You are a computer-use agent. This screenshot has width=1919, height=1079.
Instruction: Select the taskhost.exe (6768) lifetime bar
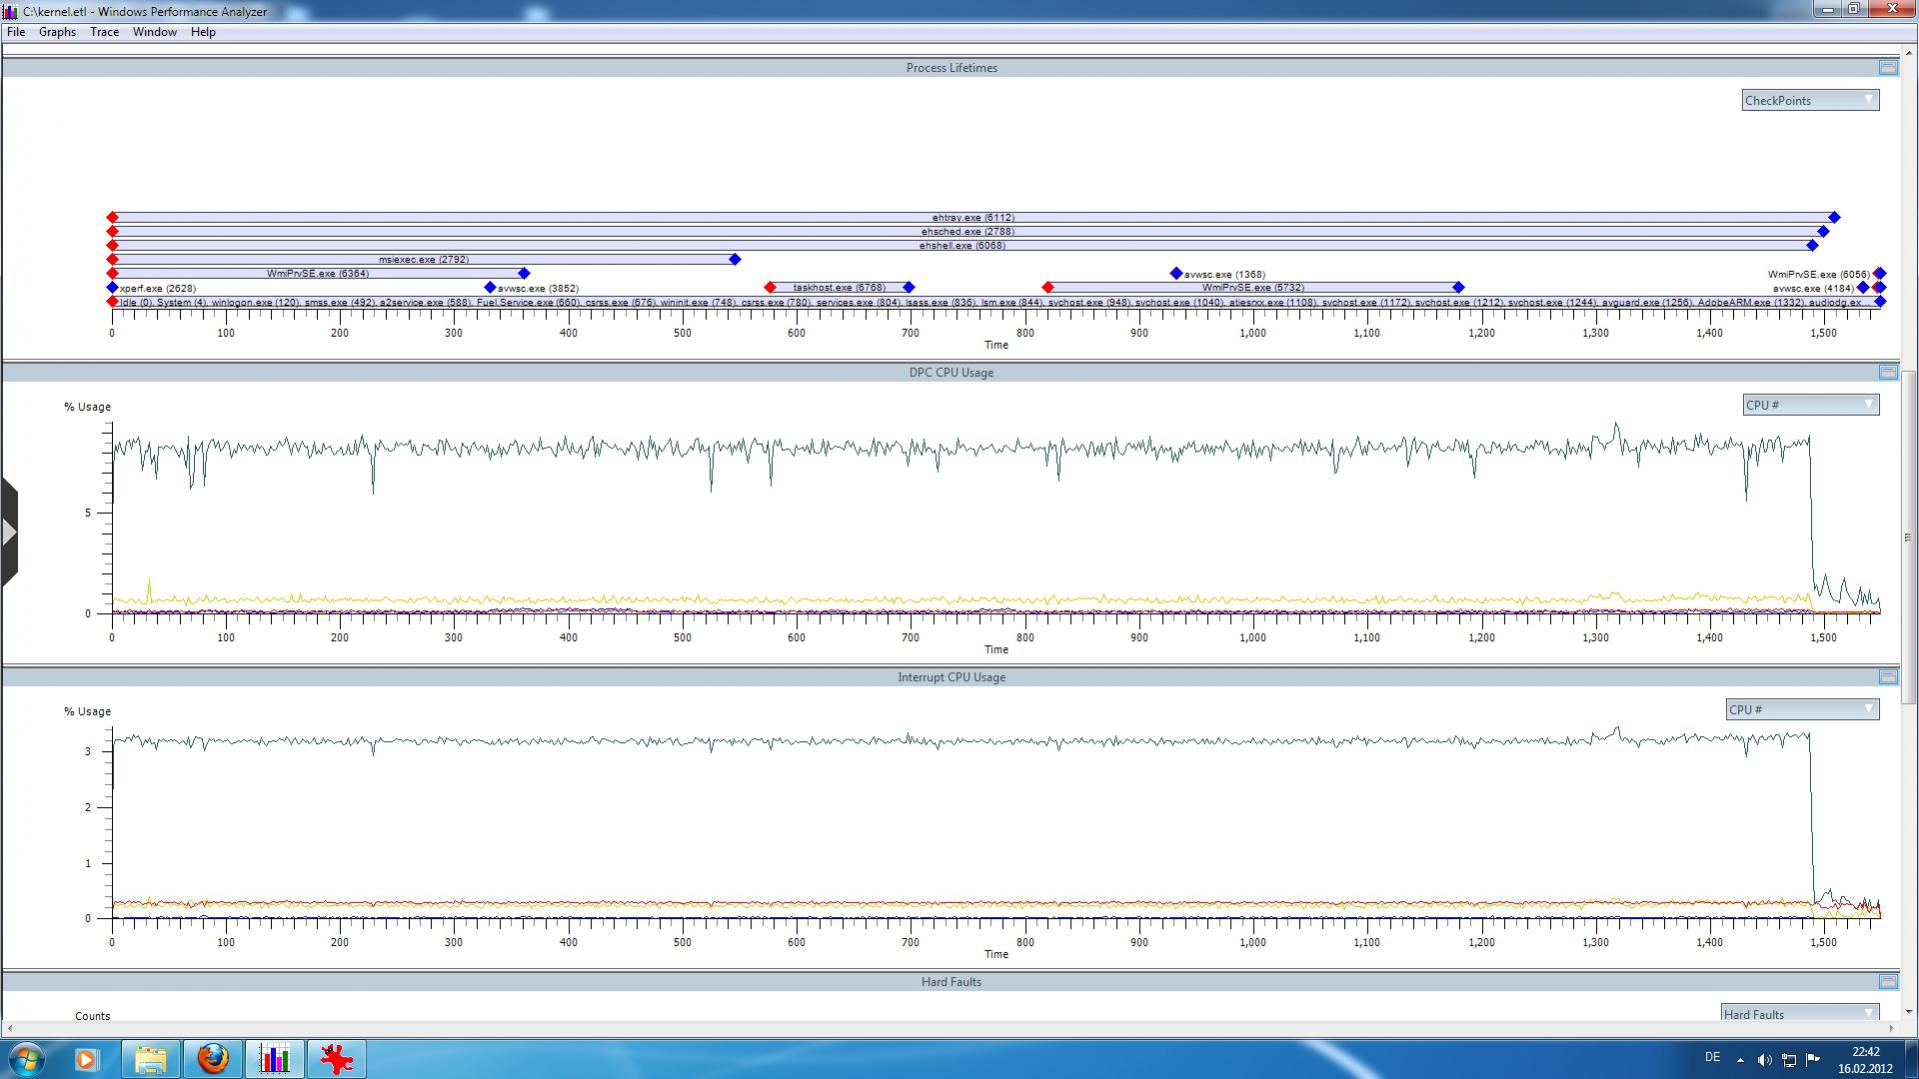(x=839, y=287)
